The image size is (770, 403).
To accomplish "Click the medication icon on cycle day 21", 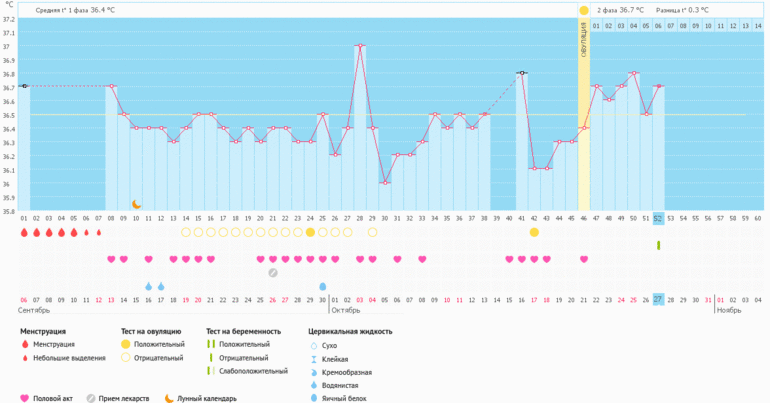I will [273, 272].
